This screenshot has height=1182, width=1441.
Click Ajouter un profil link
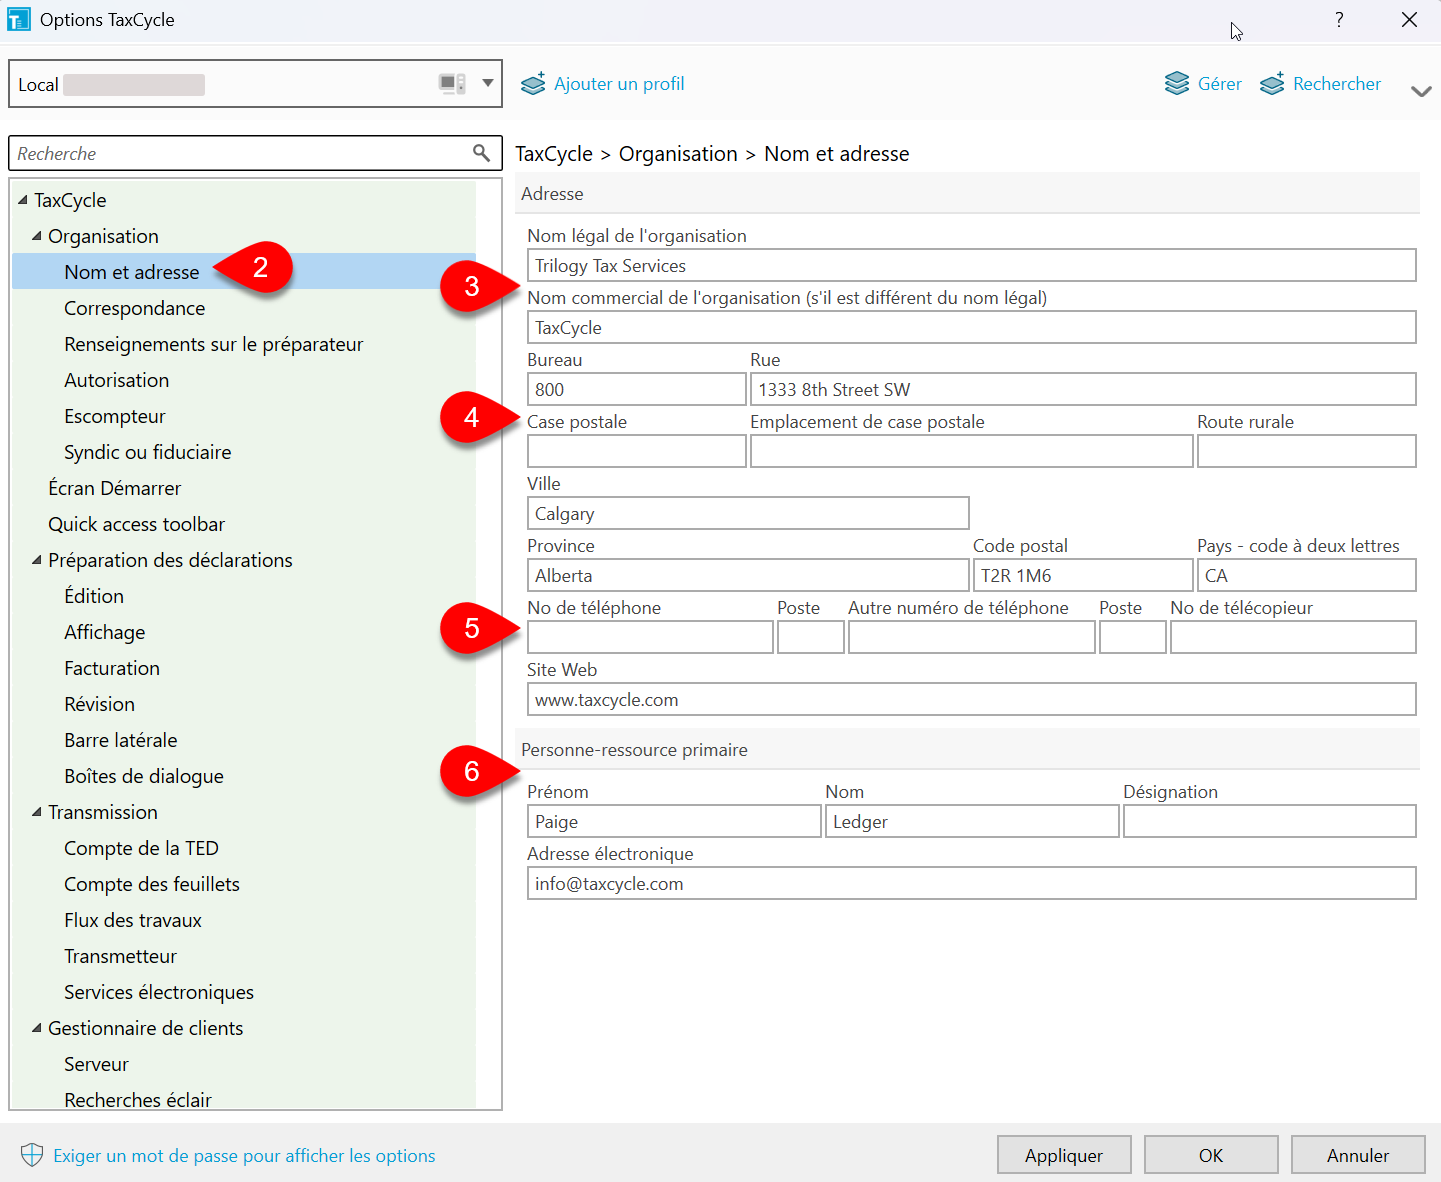[x=619, y=84]
